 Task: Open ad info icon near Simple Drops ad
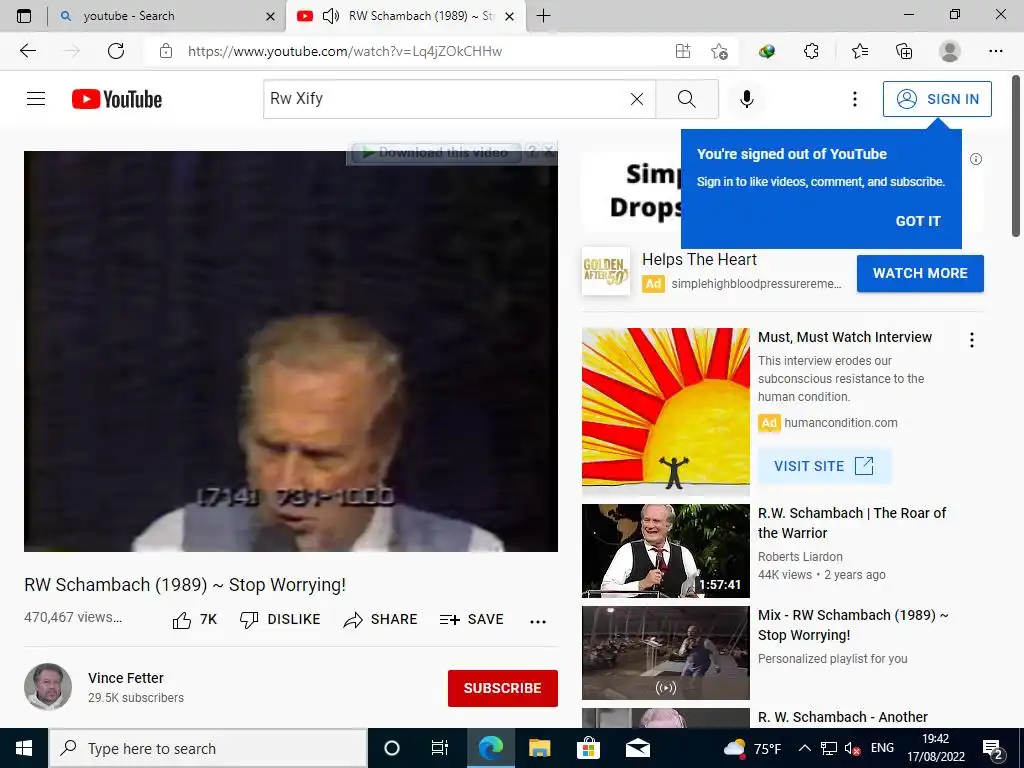click(976, 159)
